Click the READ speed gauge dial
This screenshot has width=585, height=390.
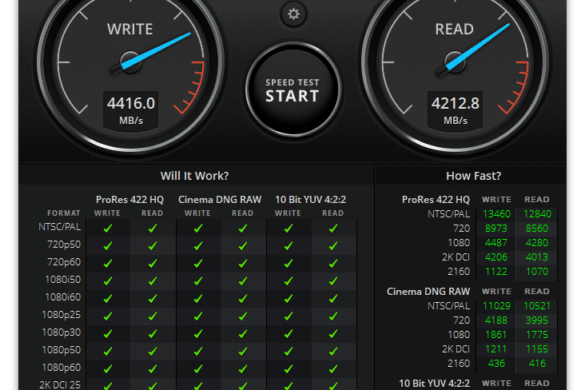point(455,63)
